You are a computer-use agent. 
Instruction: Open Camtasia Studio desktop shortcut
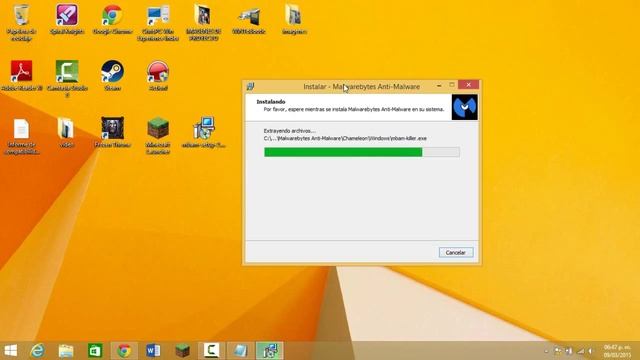pyautogui.click(x=67, y=78)
